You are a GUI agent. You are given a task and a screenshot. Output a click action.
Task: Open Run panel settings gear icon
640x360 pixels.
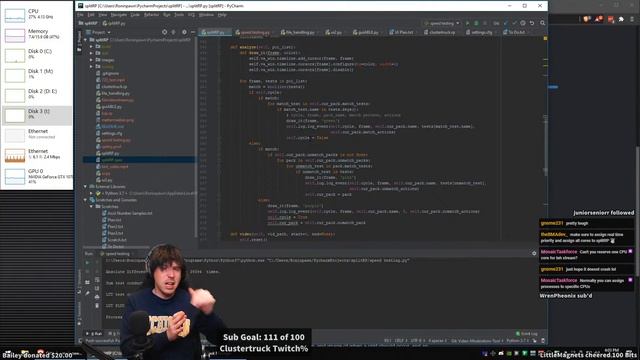[534, 253]
